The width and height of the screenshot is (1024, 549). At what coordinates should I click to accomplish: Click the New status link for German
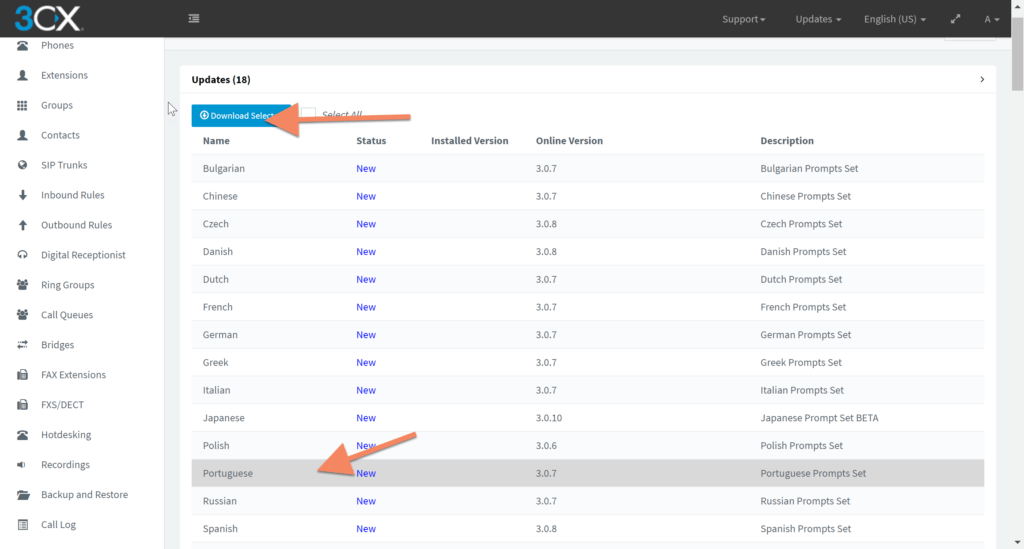pyautogui.click(x=366, y=335)
